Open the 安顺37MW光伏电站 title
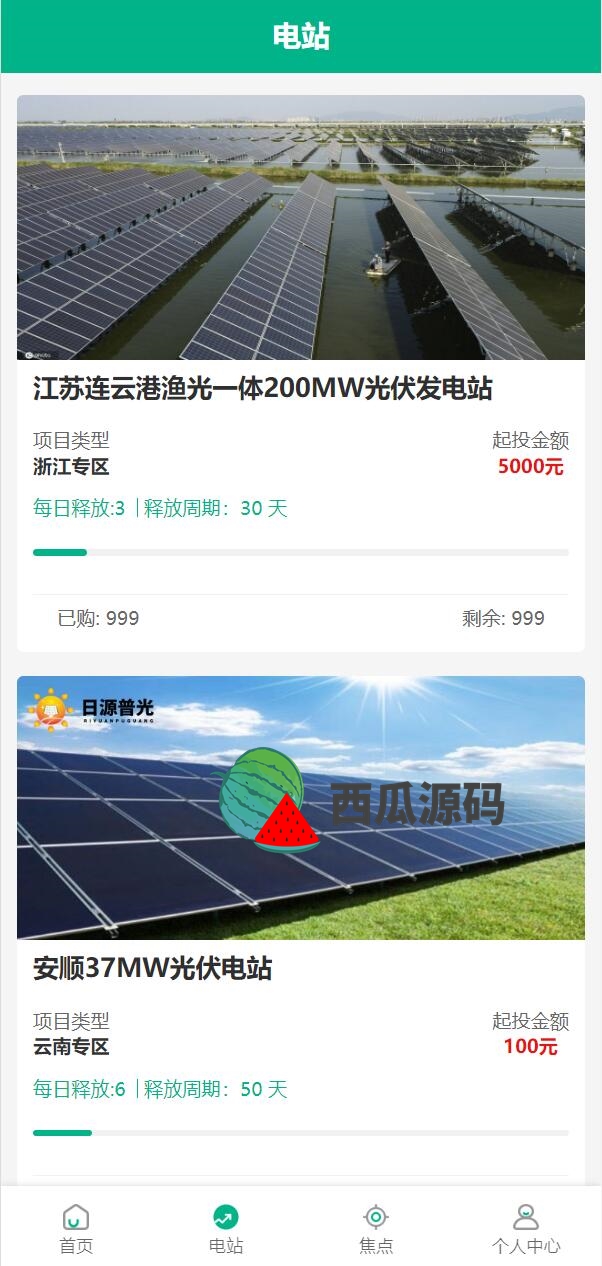Image resolution: width=602 pixels, height=1266 pixels. tap(153, 969)
